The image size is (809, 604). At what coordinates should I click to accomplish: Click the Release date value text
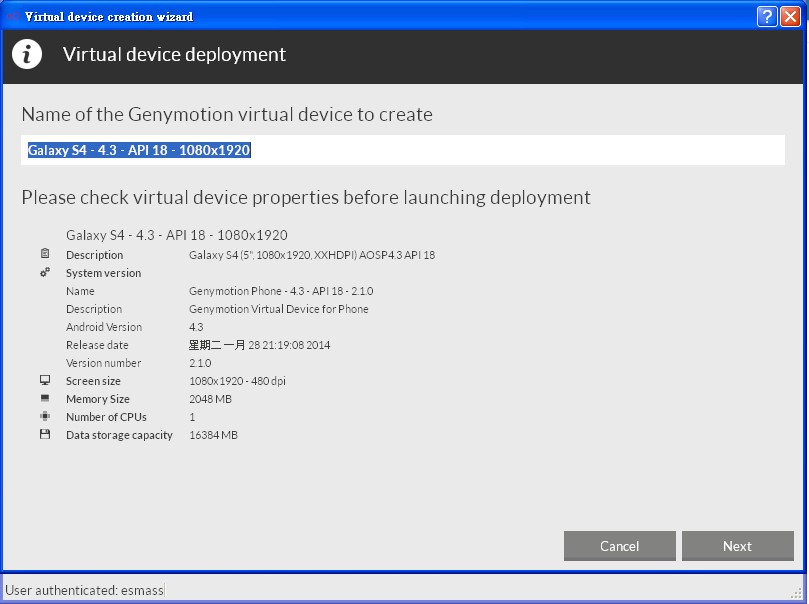pyautogui.click(x=259, y=345)
